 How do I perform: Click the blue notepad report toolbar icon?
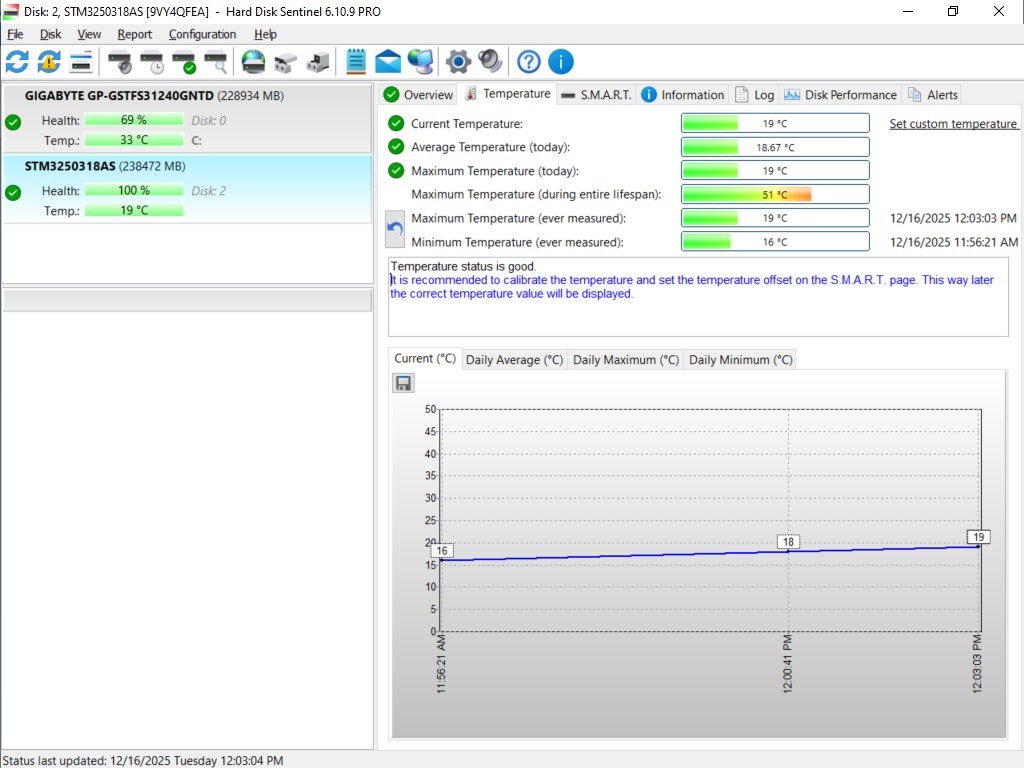[x=356, y=62]
